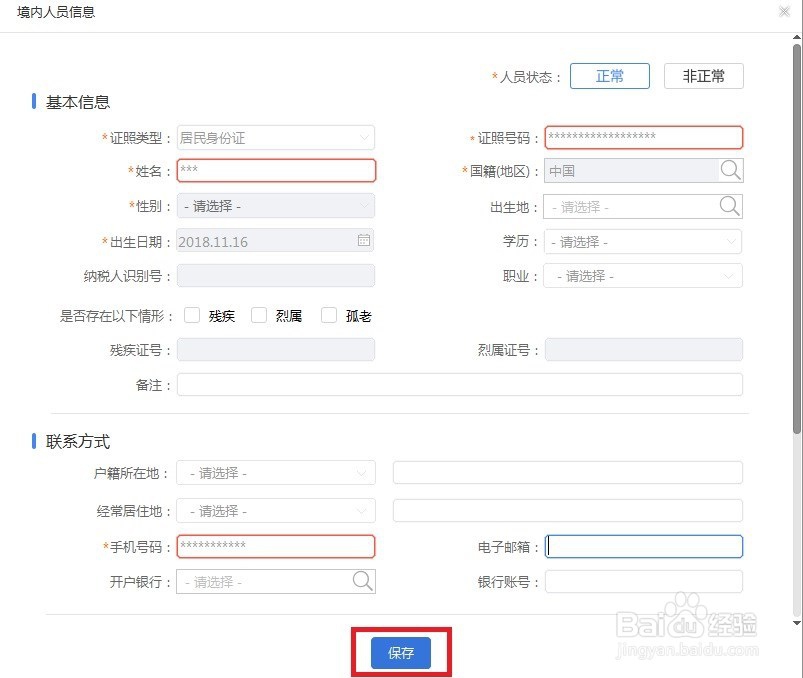Tick the 残疾 checkbox

(192, 315)
